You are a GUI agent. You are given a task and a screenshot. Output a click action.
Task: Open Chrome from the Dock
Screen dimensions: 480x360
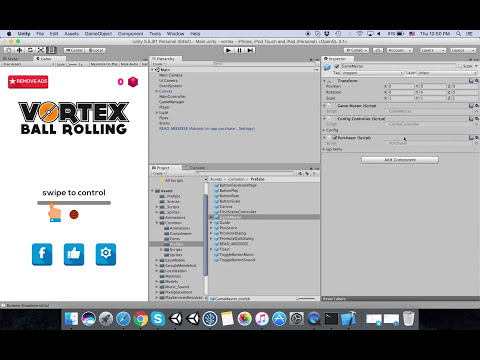pyautogui.click(x=140, y=319)
